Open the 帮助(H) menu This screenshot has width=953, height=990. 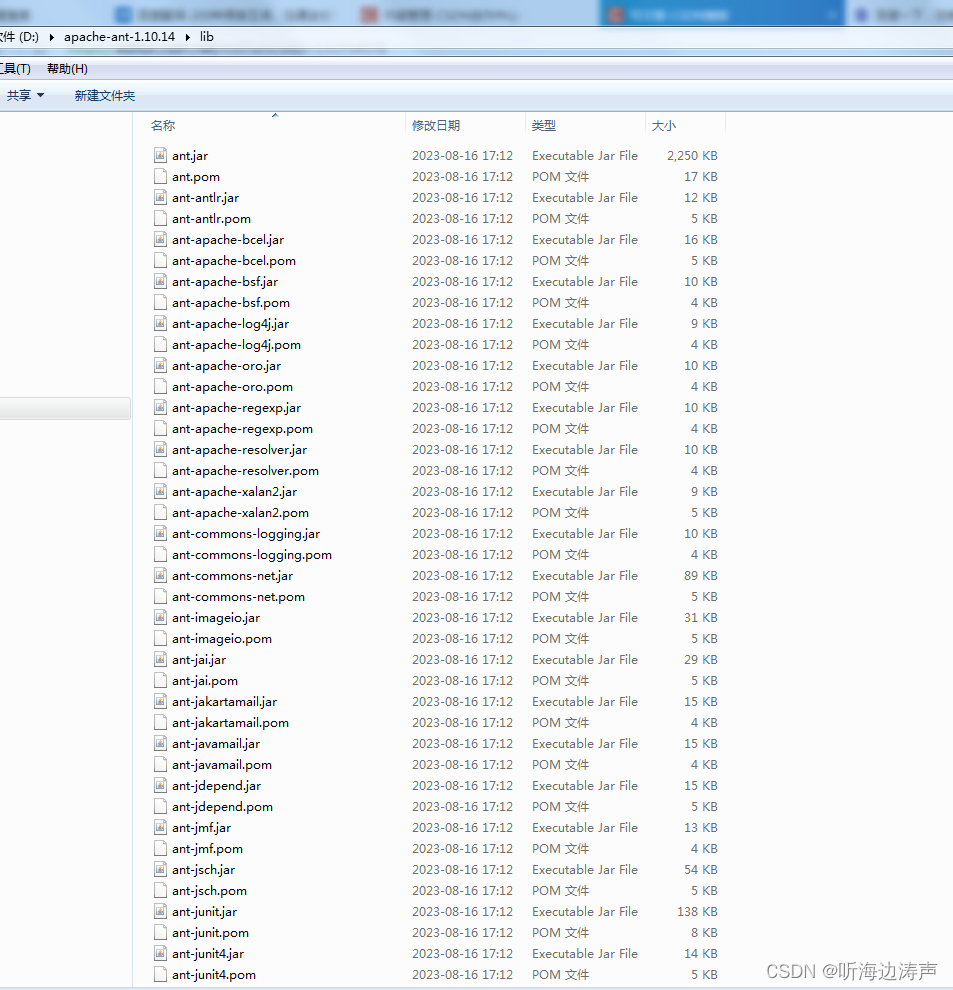click(x=67, y=69)
